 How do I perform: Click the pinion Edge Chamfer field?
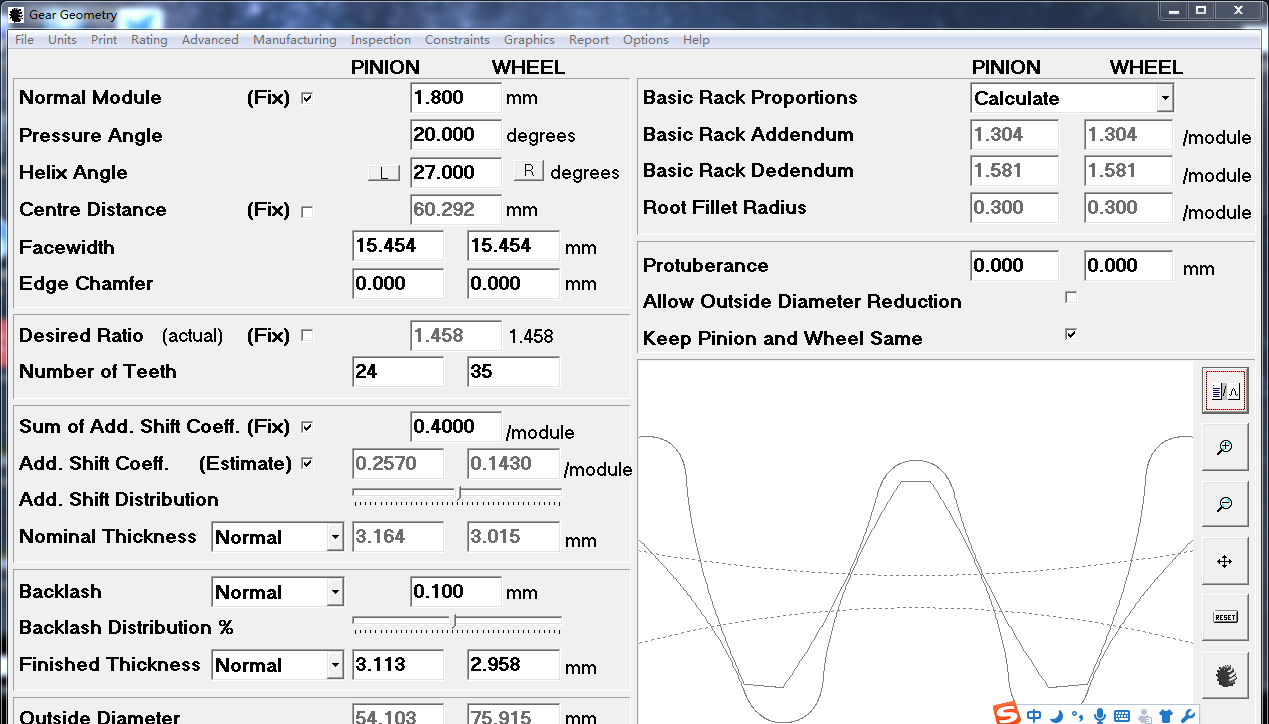[398, 283]
